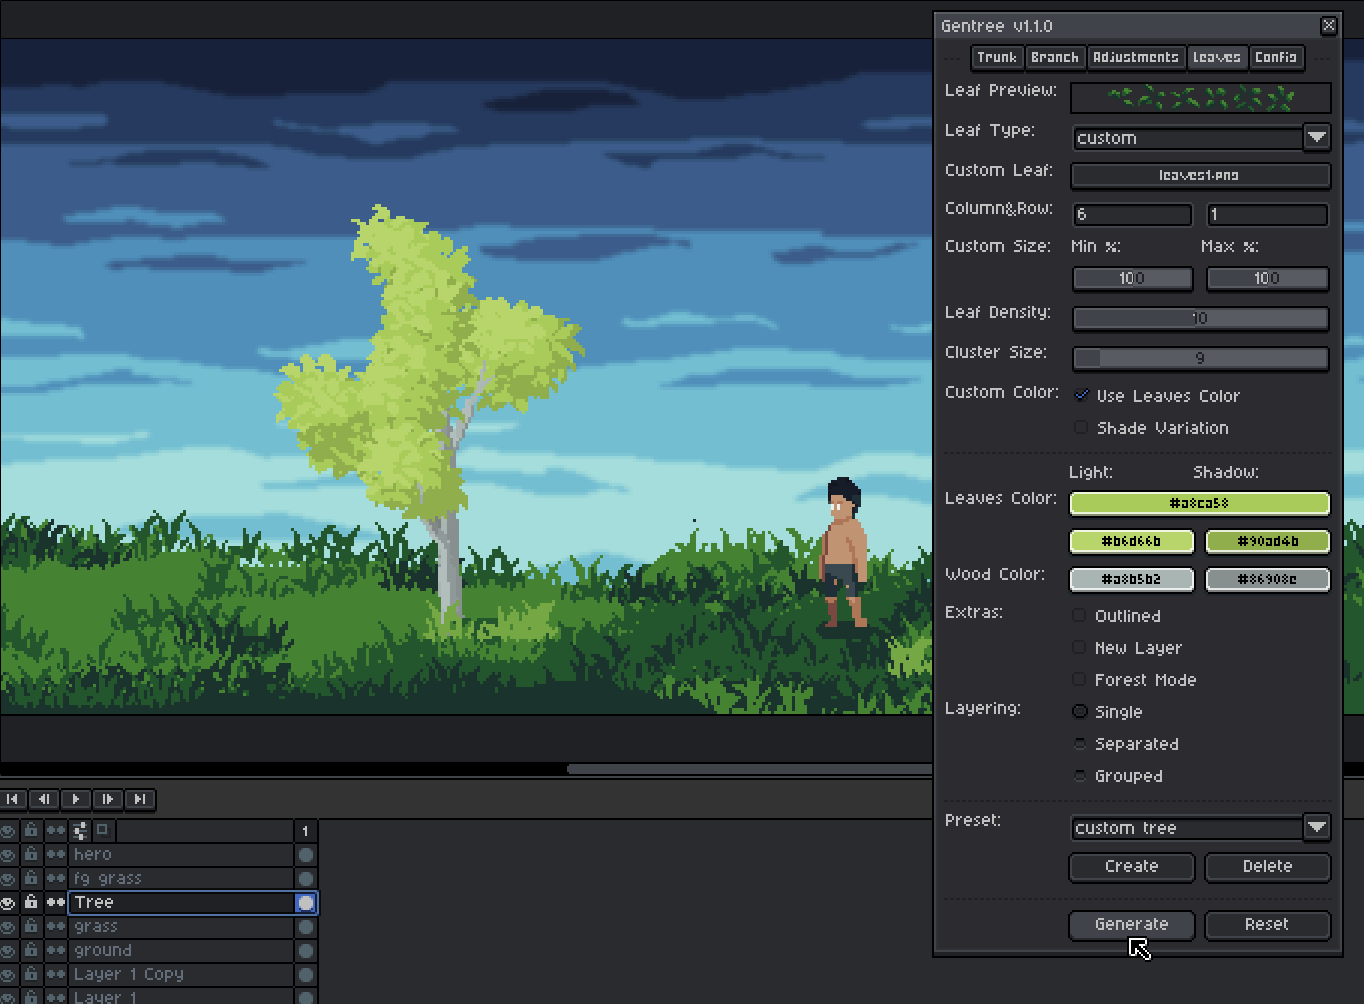Uncheck Use Leaves Color checkbox

(1081, 395)
